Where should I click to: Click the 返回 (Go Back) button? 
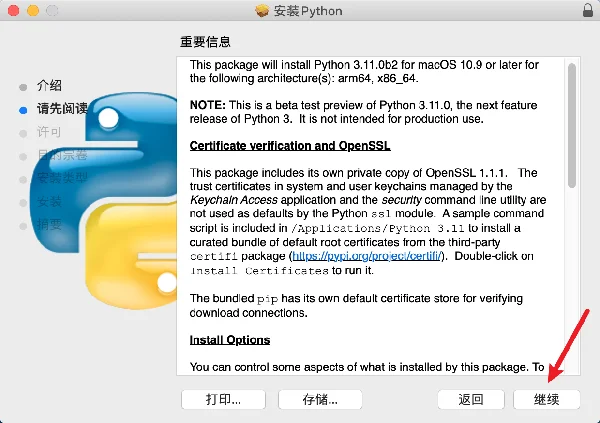pyautogui.click(x=471, y=399)
